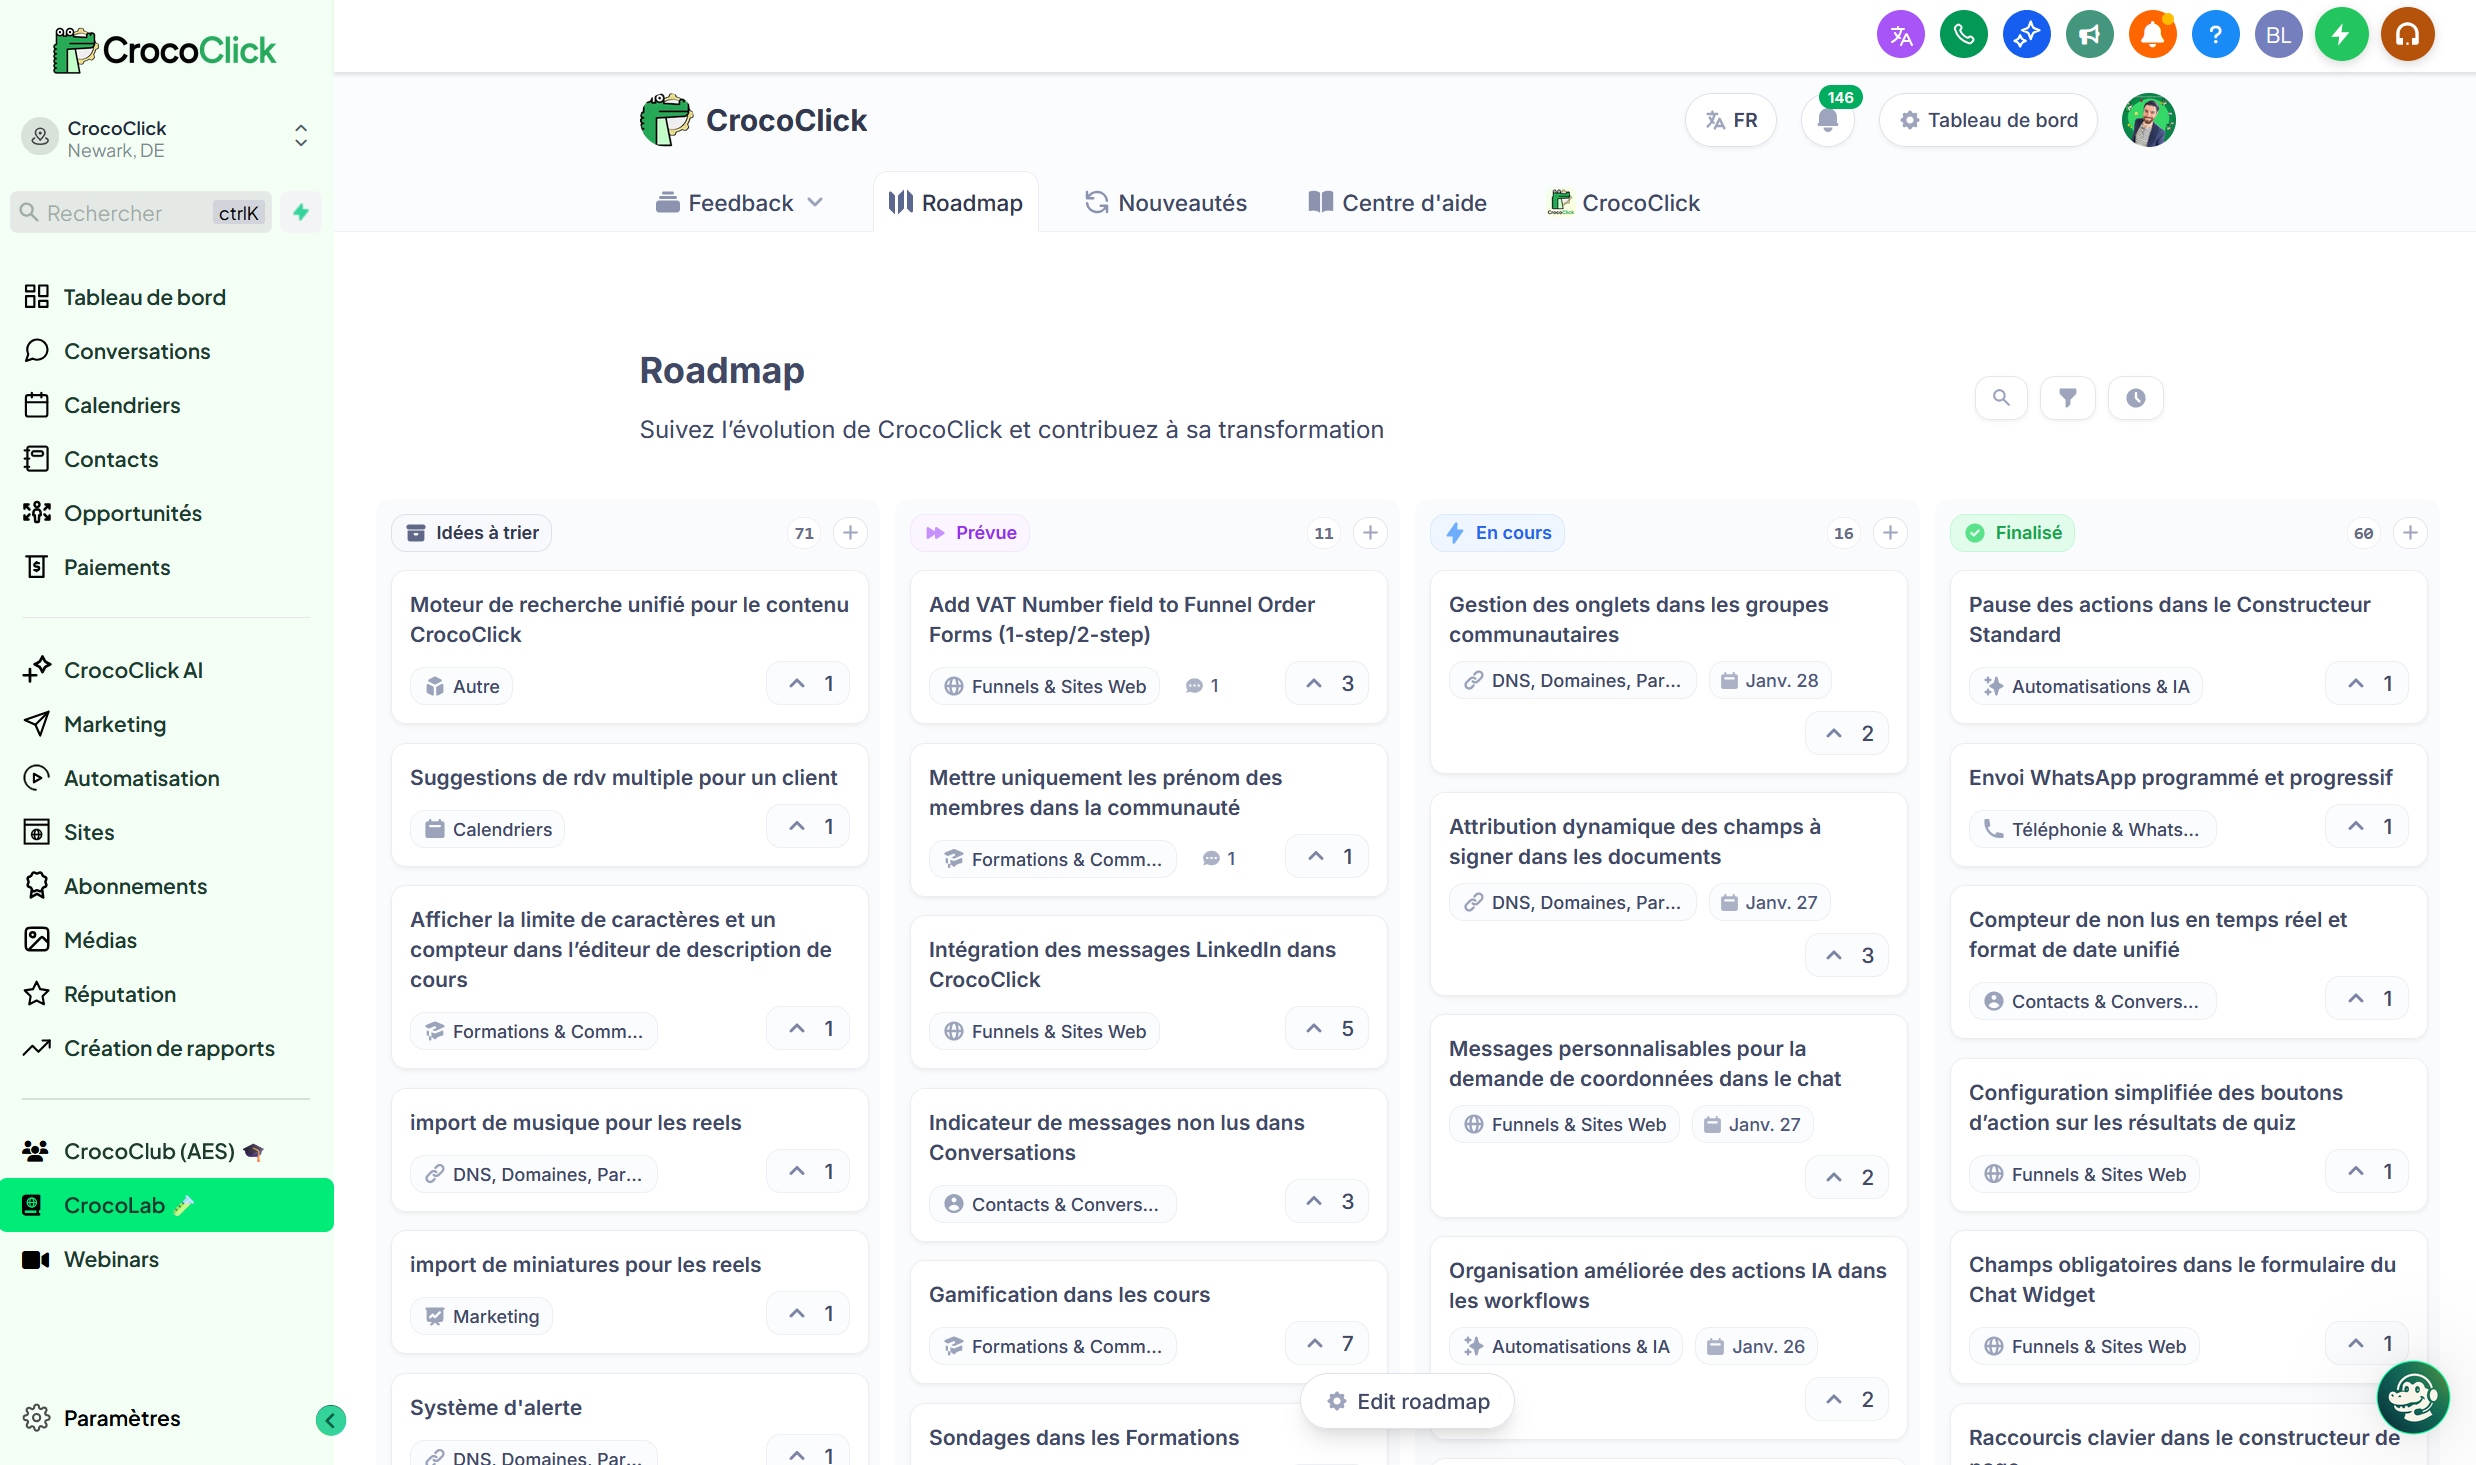The width and height of the screenshot is (2476, 1465).
Task: Click the Edit roadmap button
Action: click(x=1407, y=1402)
